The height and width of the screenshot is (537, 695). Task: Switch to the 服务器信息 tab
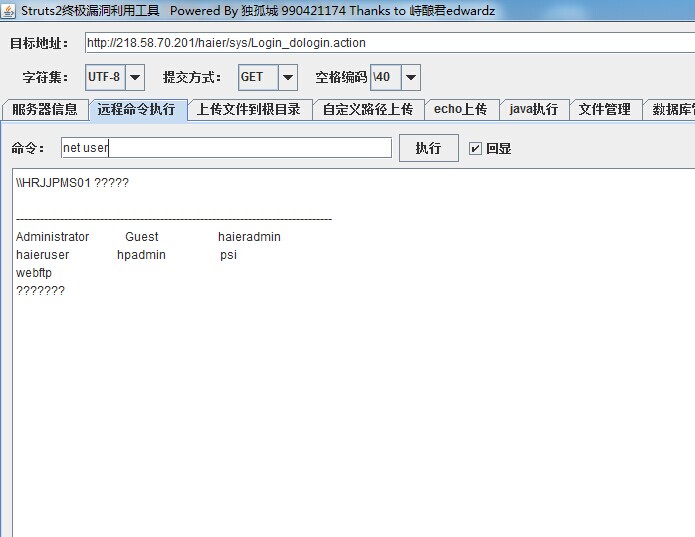pyautogui.click(x=45, y=109)
